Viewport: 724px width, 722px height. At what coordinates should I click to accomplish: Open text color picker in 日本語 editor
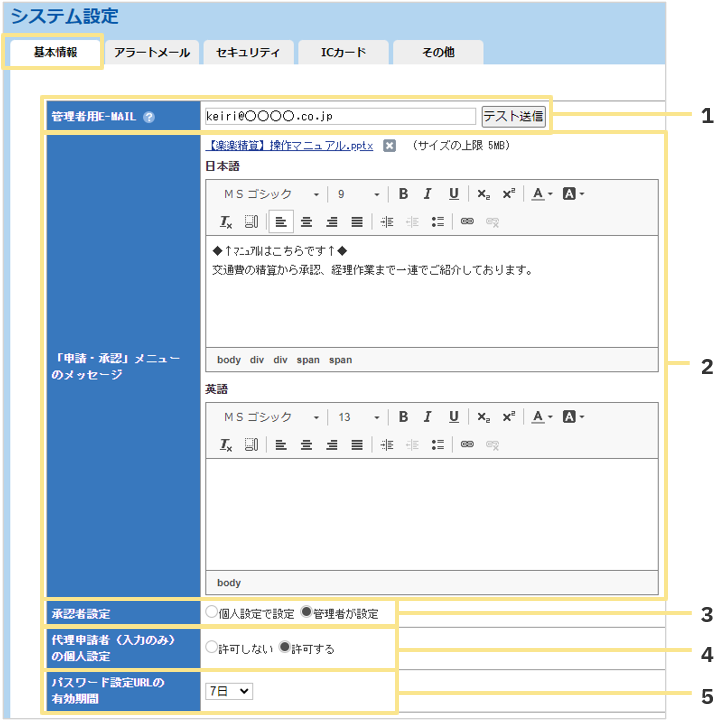tap(541, 194)
